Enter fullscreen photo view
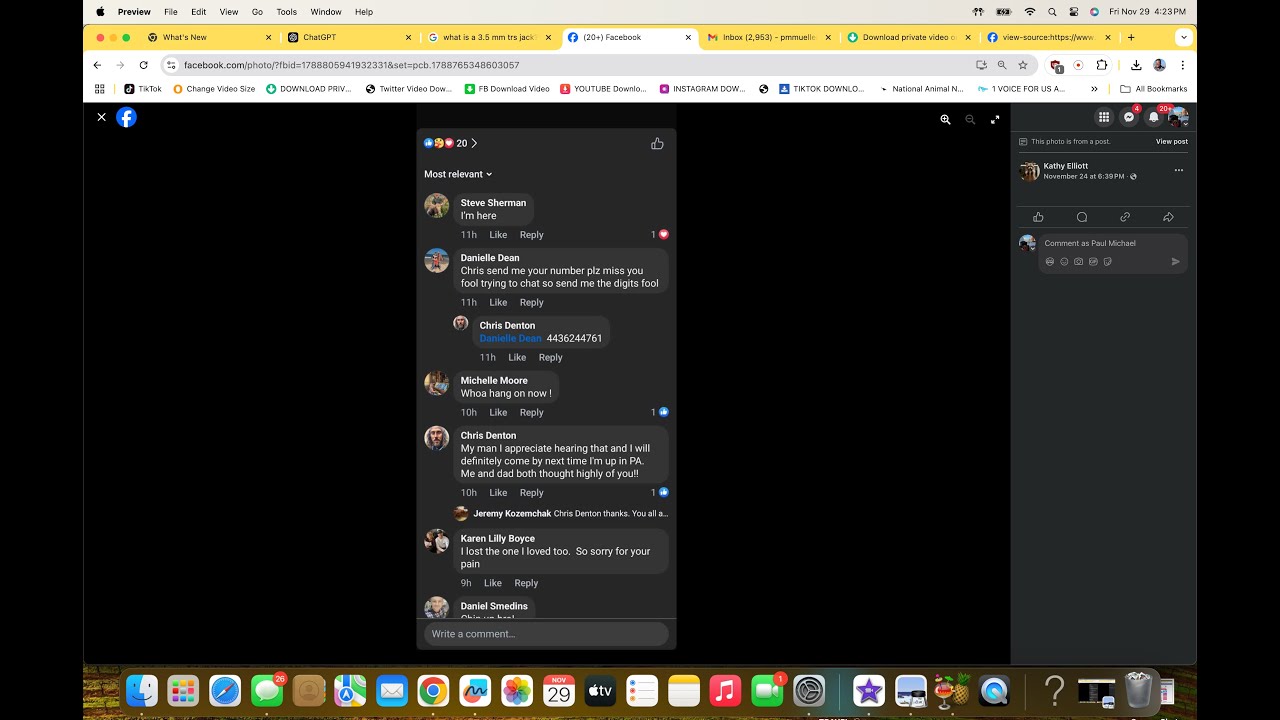1280x720 pixels. coord(995,119)
